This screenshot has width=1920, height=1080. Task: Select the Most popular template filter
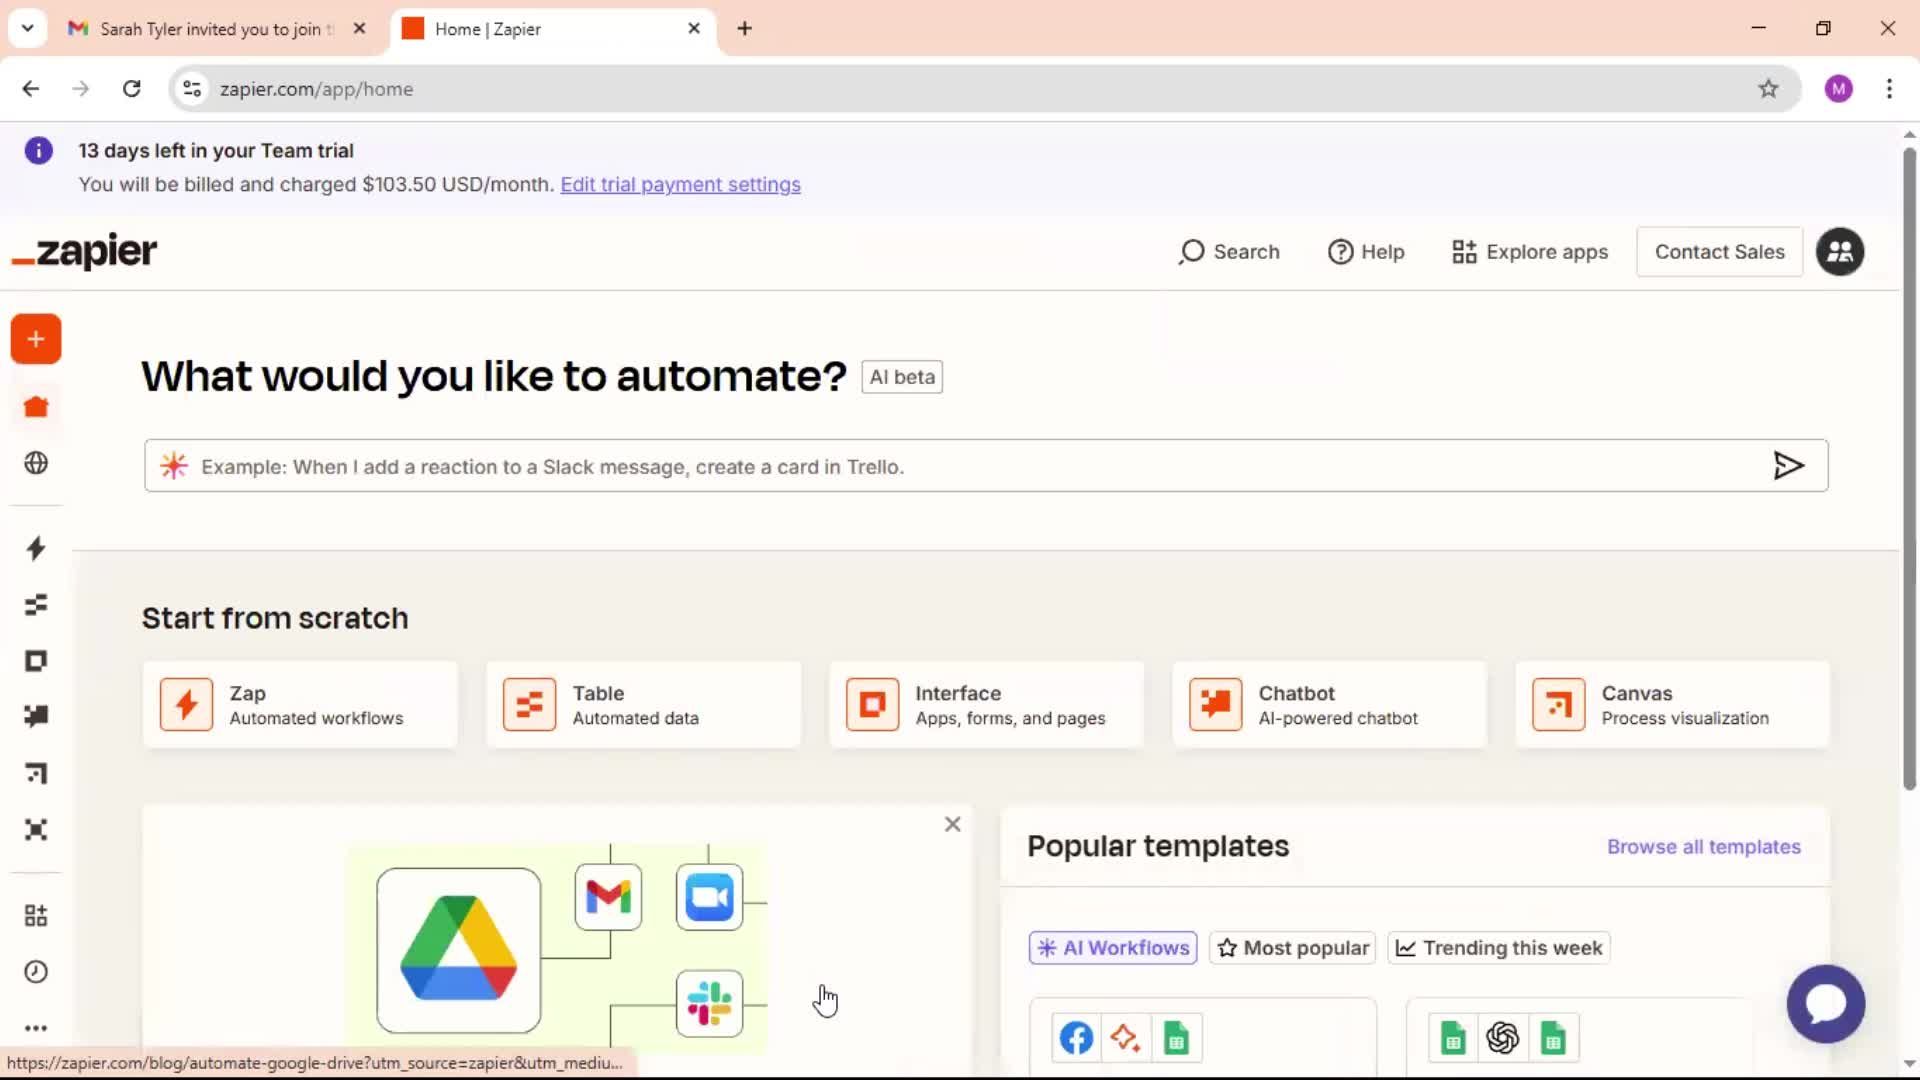coord(1293,948)
